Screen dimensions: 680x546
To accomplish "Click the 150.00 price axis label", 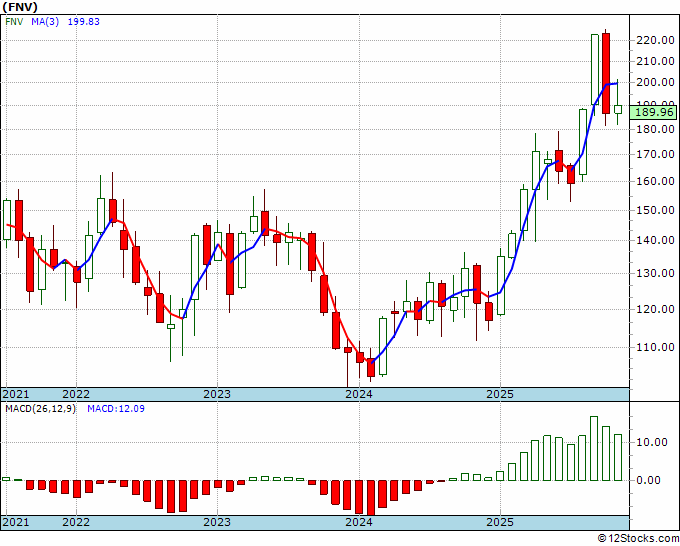I will coord(655,210).
